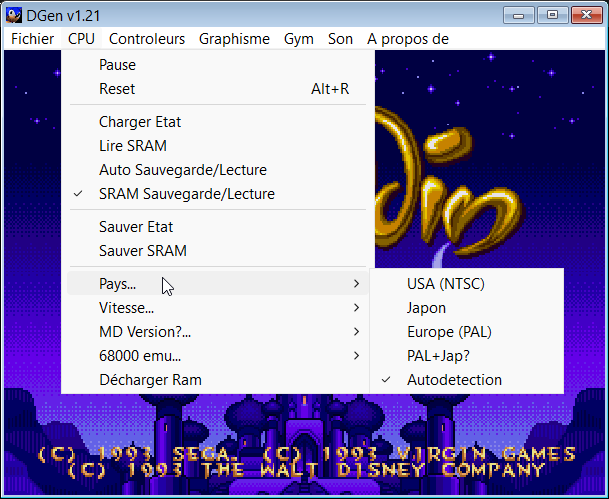
Task: Open the Gym menu
Action: pyautogui.click(x=299, y=39)
